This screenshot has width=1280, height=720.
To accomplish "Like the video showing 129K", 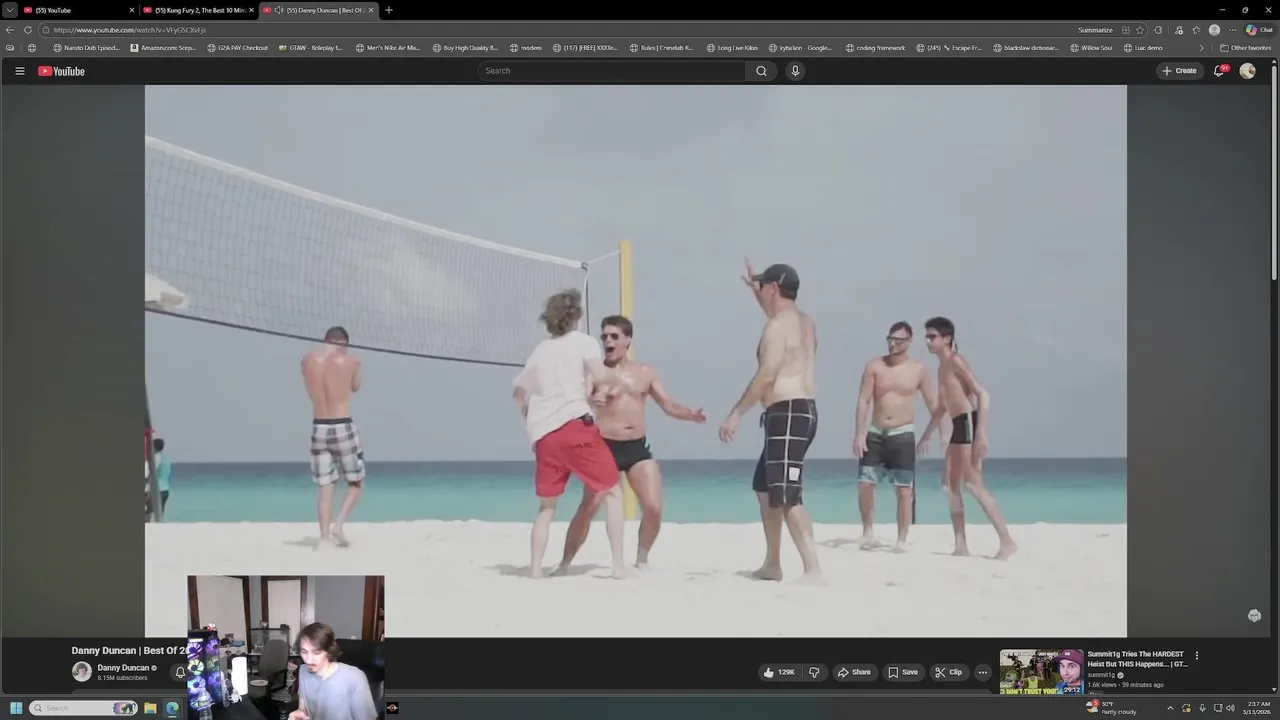I will coord(778,672).
